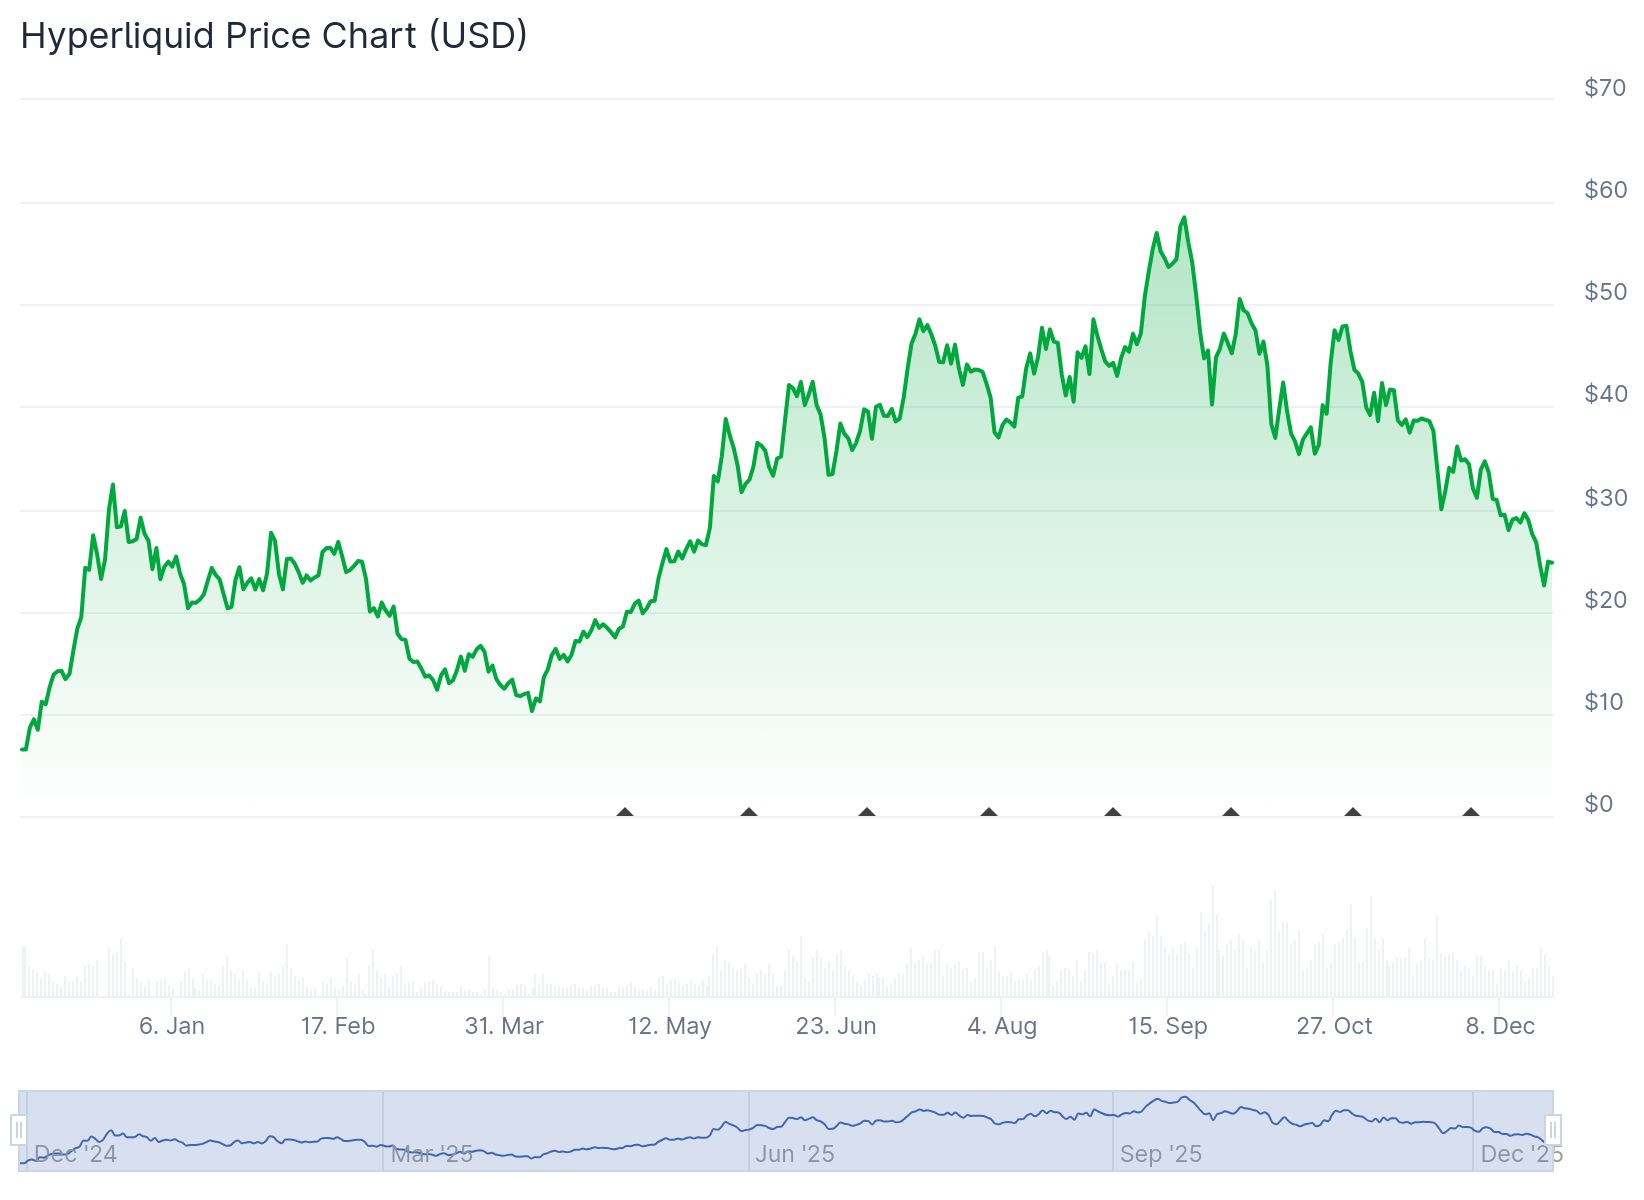Image resolution: width=1644 pixels, height=1200 pixels.
Task: Select the "23. Jun" x-axis label
Action: click(x=835, y=1026)
